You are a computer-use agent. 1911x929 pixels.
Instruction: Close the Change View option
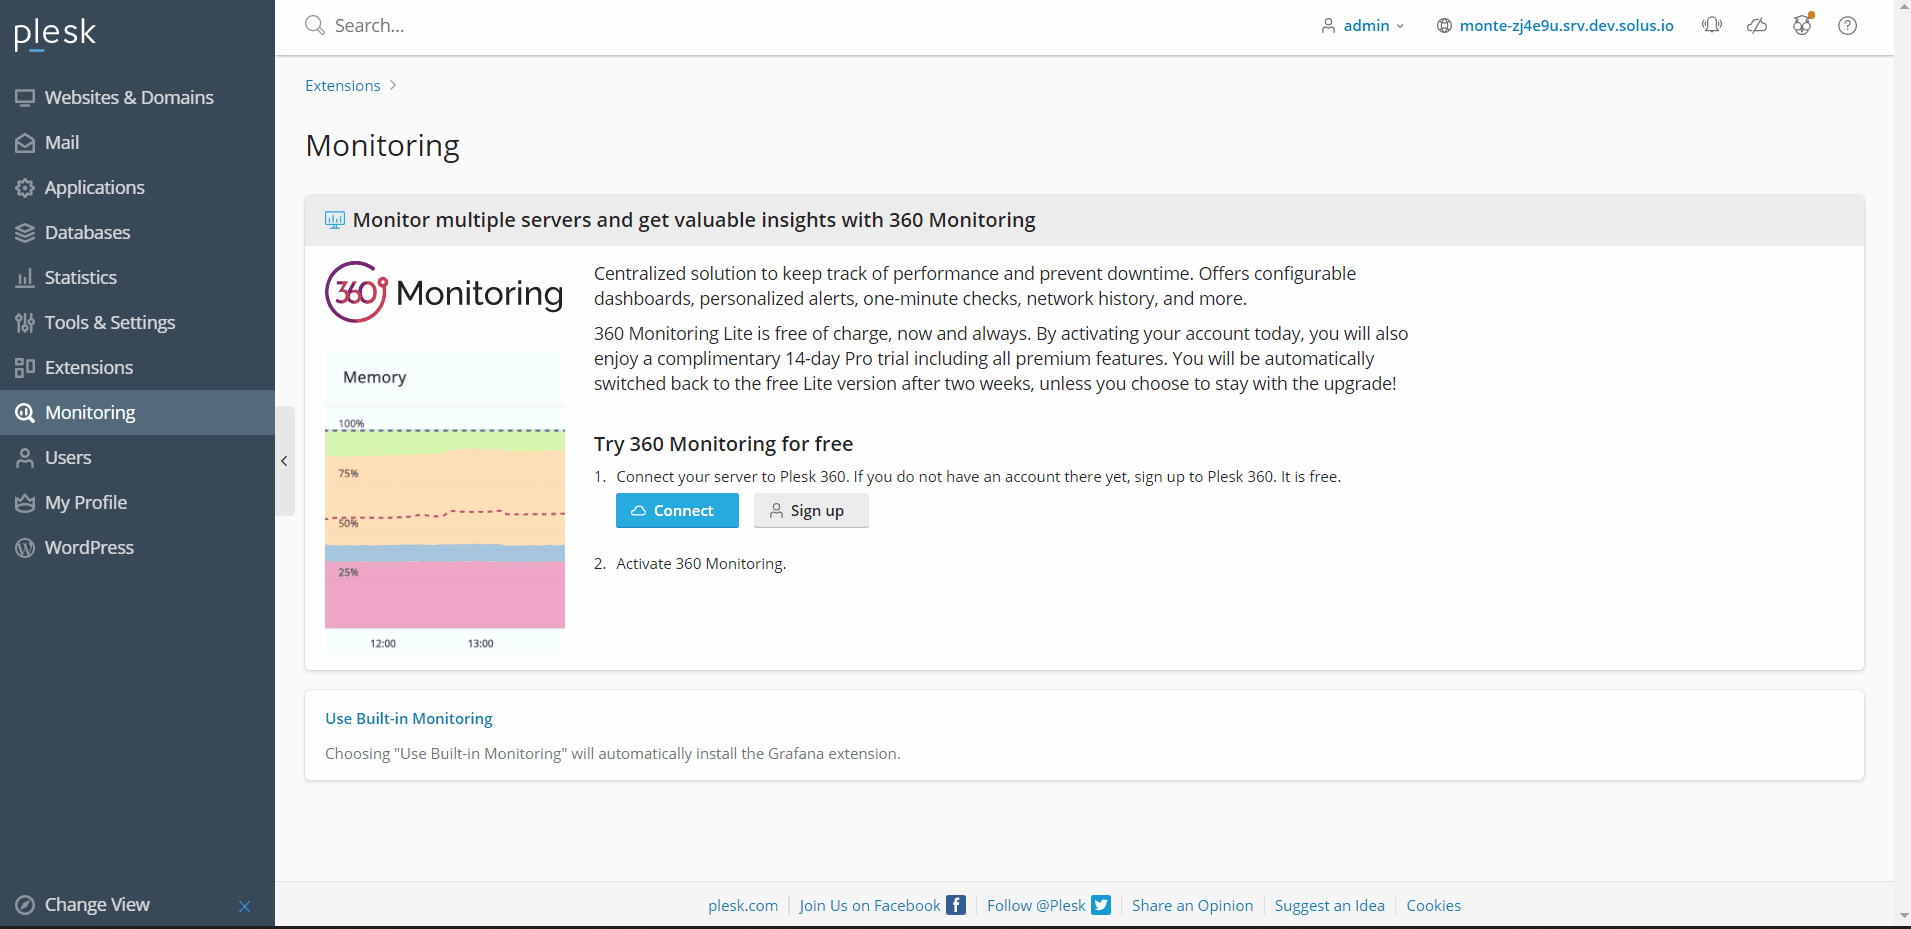[x=245, y=906]
